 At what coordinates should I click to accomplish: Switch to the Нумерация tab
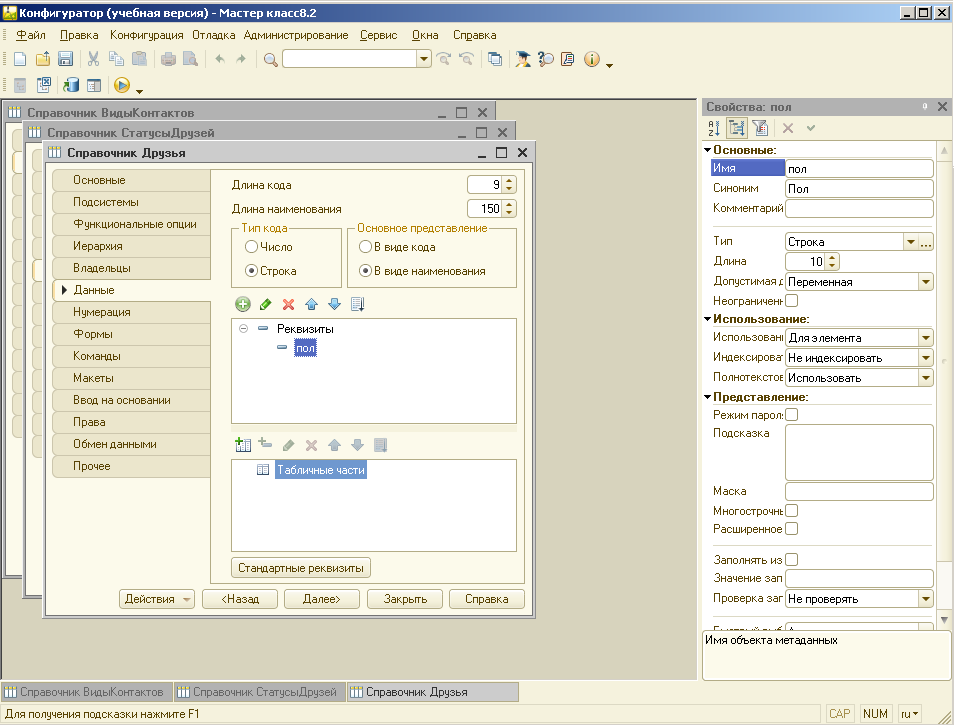click(102, 312)
